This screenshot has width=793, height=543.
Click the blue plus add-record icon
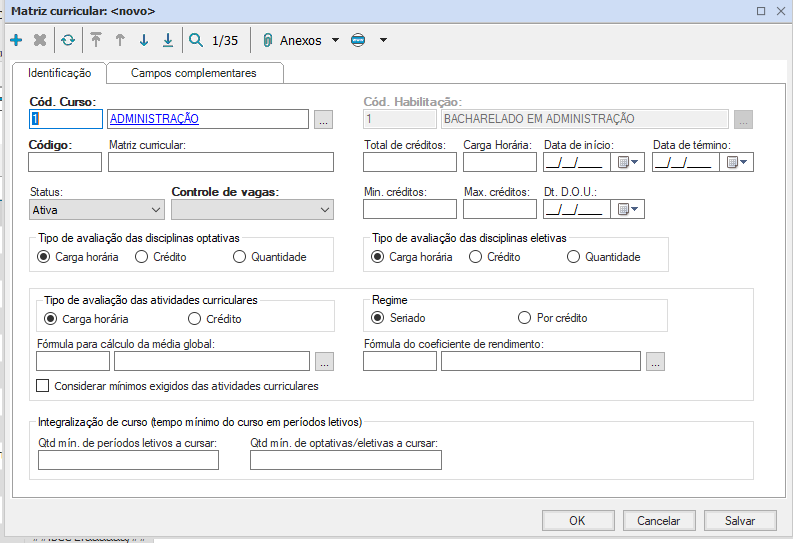pyautogui.click(x=15, y=41)
